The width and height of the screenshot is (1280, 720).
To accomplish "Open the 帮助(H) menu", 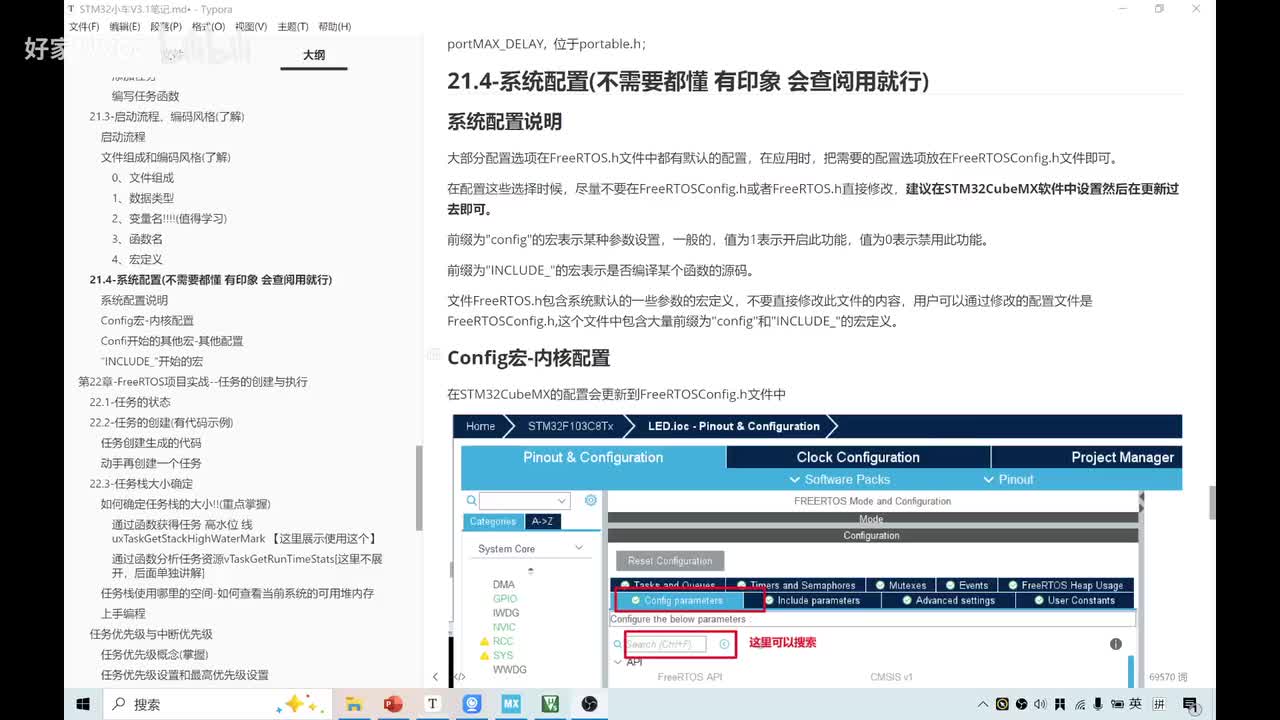I will [335, 27].
